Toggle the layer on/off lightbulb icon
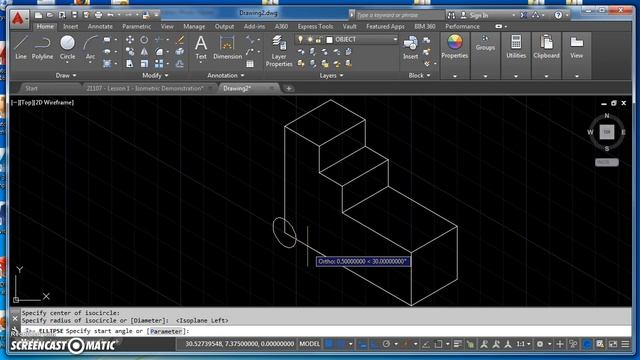Viewport: 640px width, 360px height. tap(300, 39)
